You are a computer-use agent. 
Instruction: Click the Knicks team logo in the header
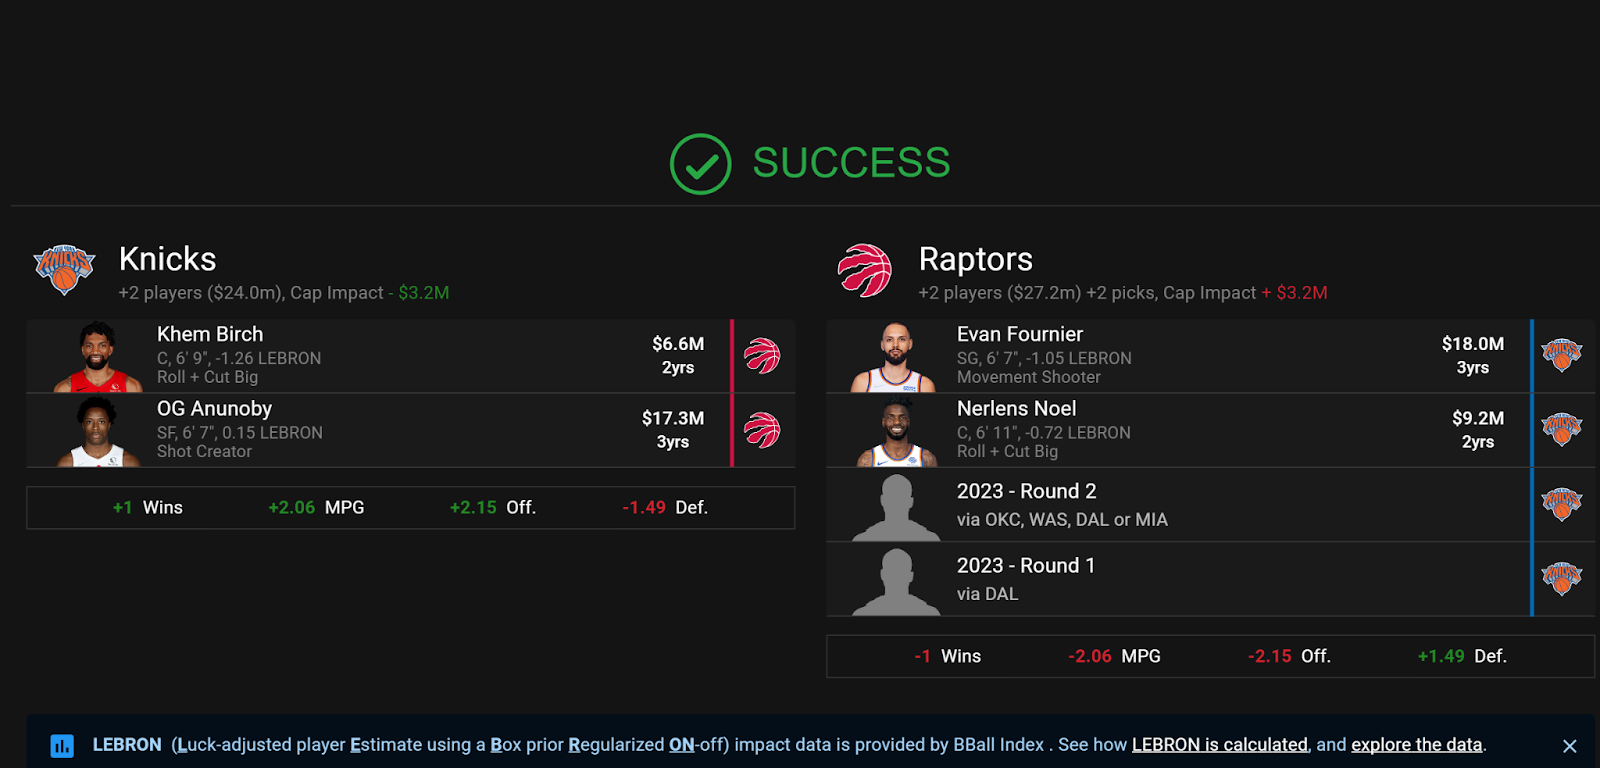tap(64, 269)
